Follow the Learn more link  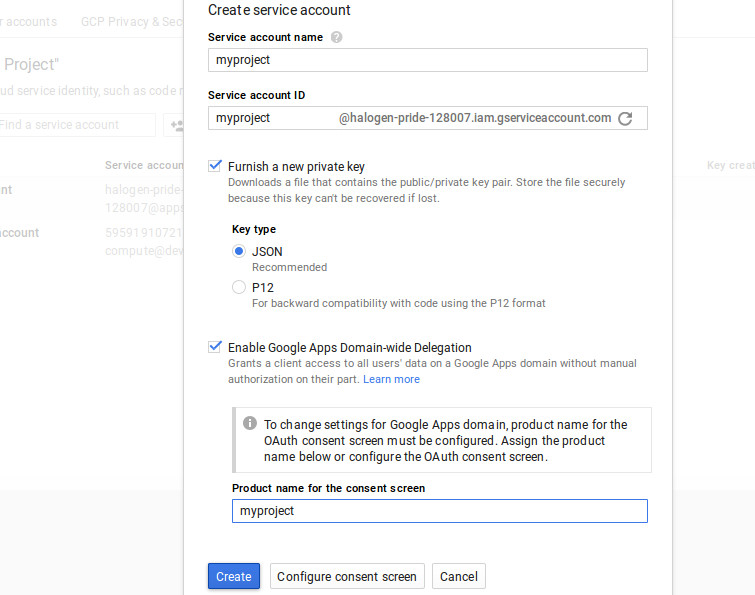point(391,379)
